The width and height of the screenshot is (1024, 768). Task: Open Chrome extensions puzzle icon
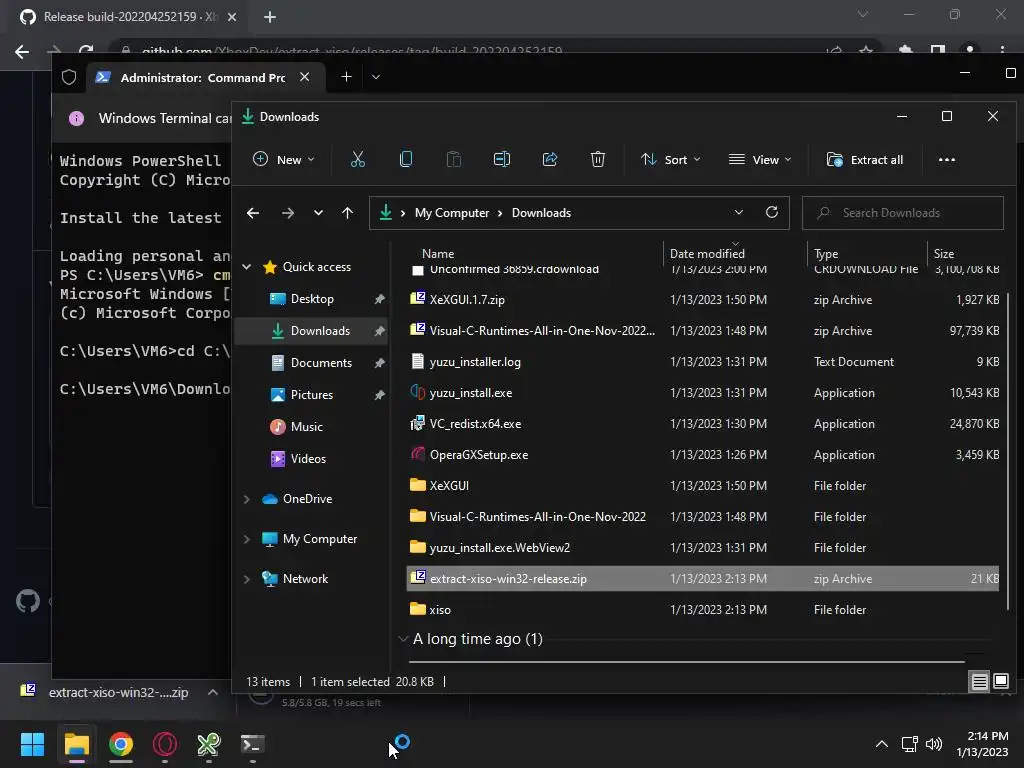pos(905,51)
